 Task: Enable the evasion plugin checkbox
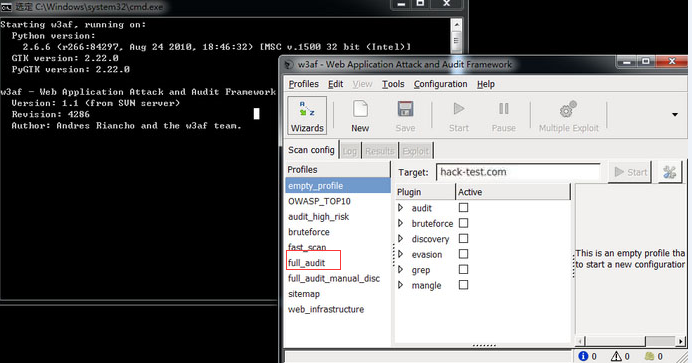[463, 254]
